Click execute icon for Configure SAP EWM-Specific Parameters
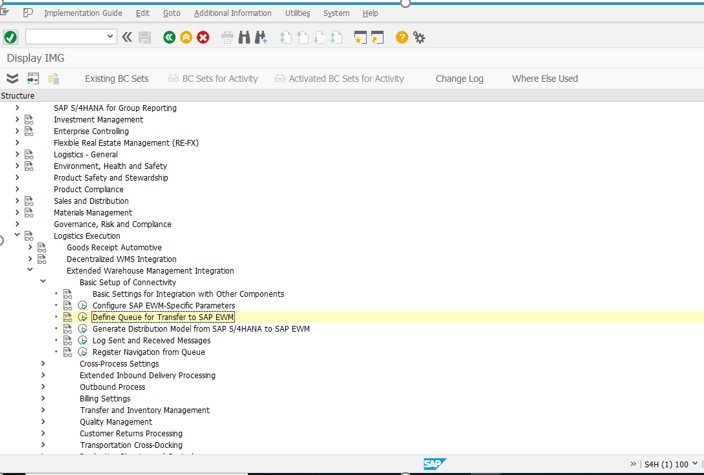 [x=83, y=305]
